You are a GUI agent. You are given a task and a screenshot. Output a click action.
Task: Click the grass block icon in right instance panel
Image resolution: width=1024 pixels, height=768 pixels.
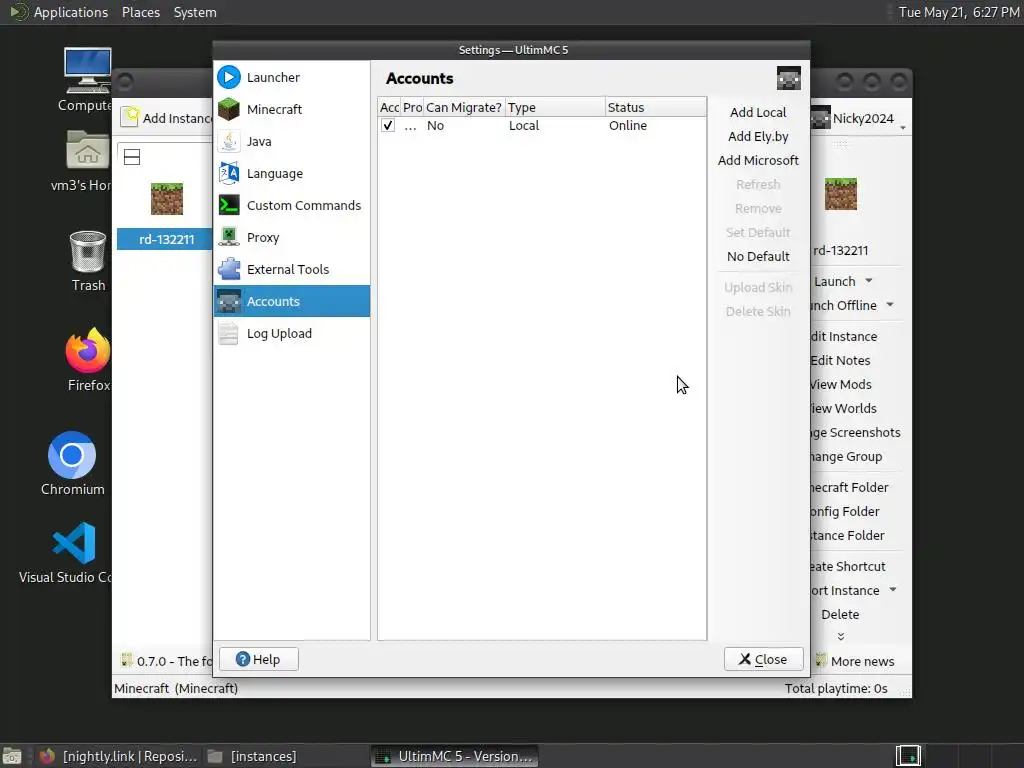pos(840,193)
